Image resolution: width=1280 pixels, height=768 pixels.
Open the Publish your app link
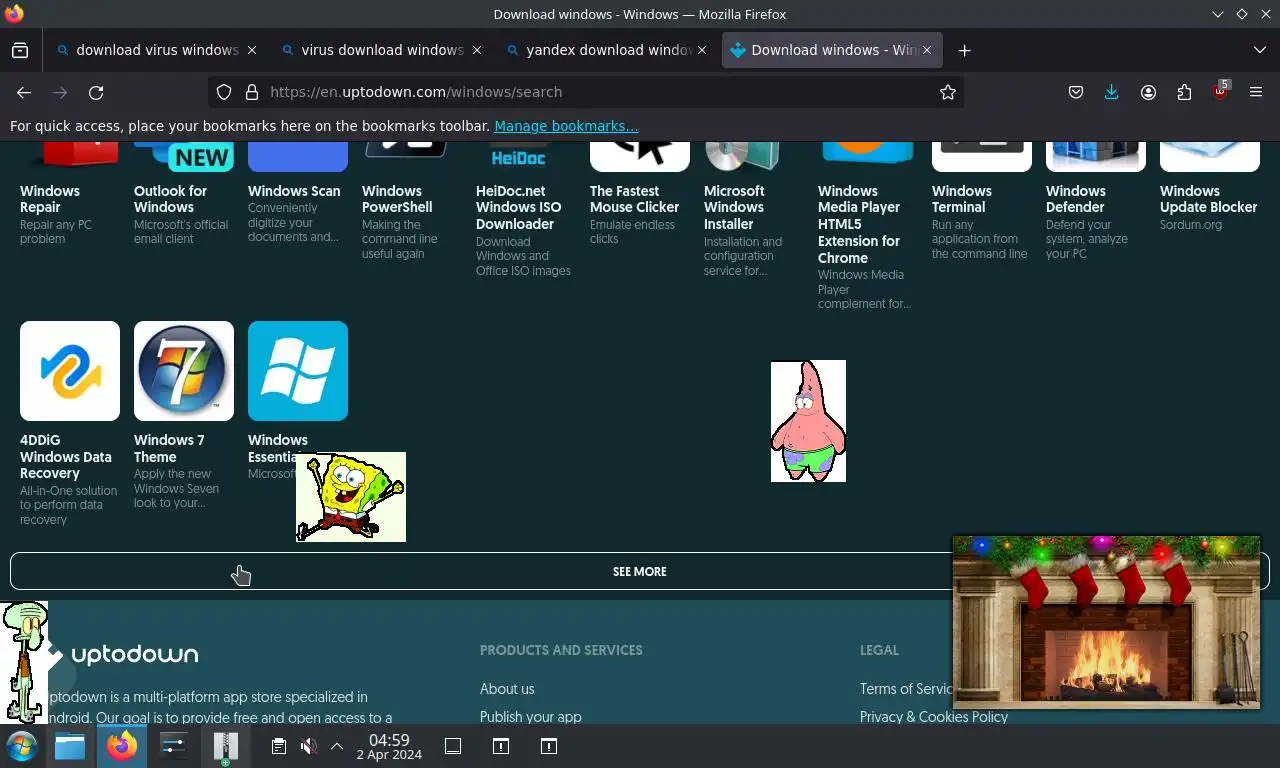[x=530, y=717]
